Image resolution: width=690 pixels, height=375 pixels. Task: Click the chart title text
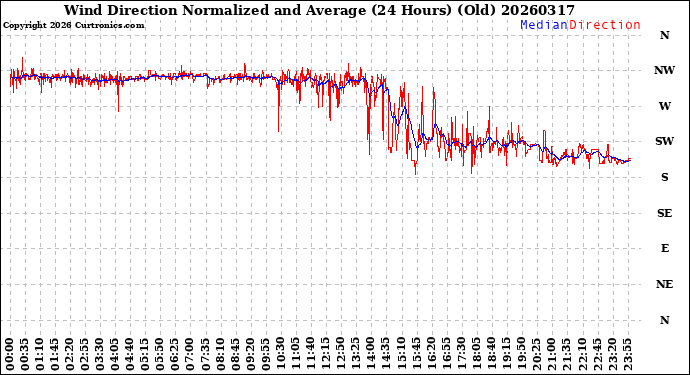tap(319, 10)
